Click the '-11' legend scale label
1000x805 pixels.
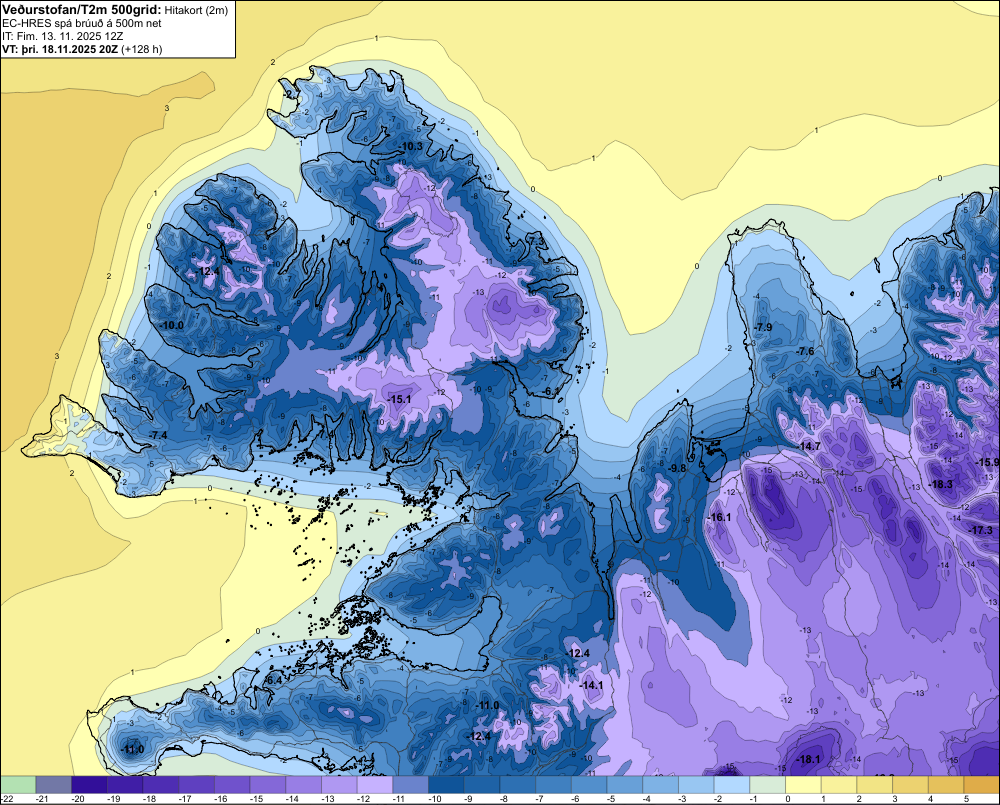[398, 799]
